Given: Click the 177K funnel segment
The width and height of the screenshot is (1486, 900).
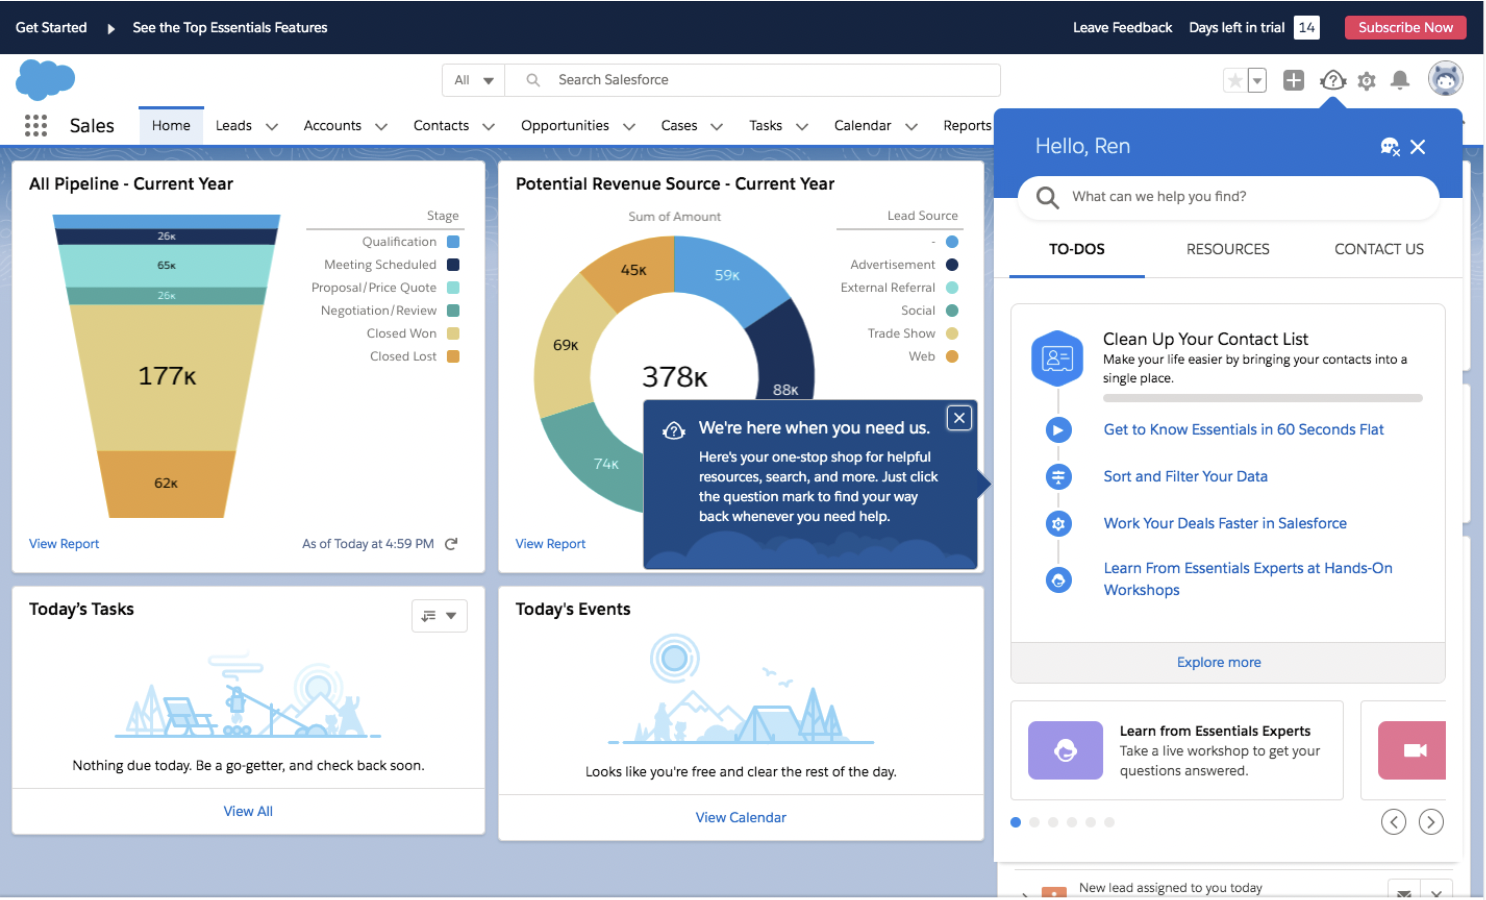Looking at the screenshot, I should coord(167,377).
